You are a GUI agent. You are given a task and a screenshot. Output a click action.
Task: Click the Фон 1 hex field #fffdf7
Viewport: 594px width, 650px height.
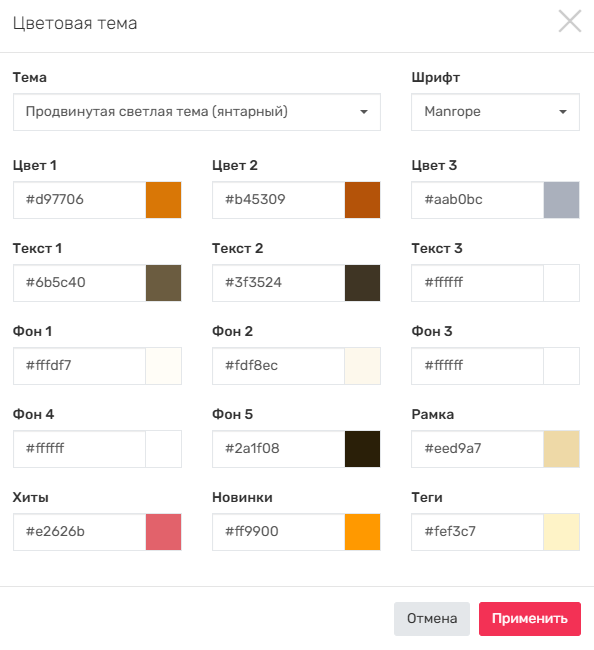click(x=80, y=366)
